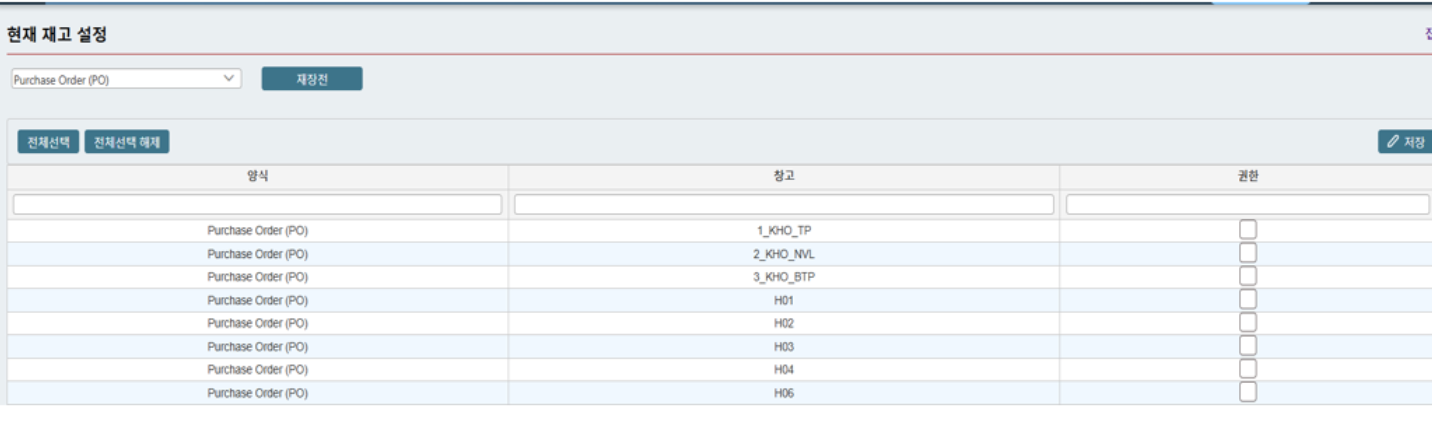Select the 1_KHO_TP warehouse cell
The height and width of the screenshot is (427, 1432).
784,230
